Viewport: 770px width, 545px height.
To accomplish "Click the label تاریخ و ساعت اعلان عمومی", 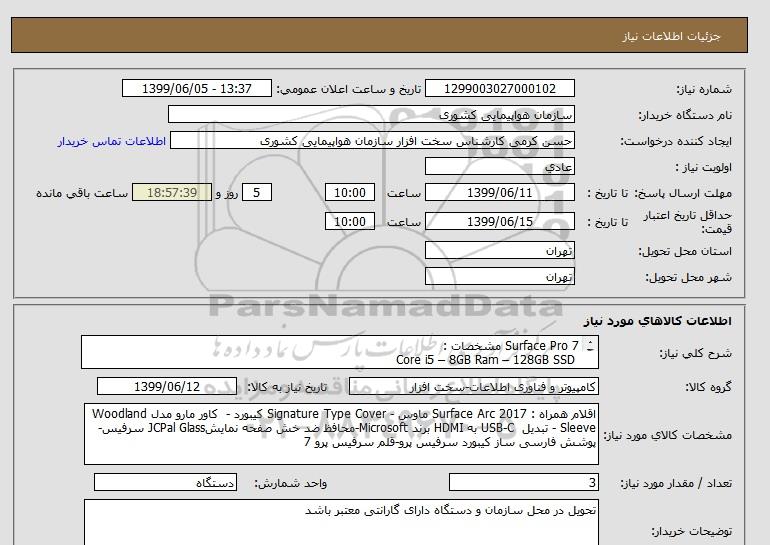I will click(349, 89).
